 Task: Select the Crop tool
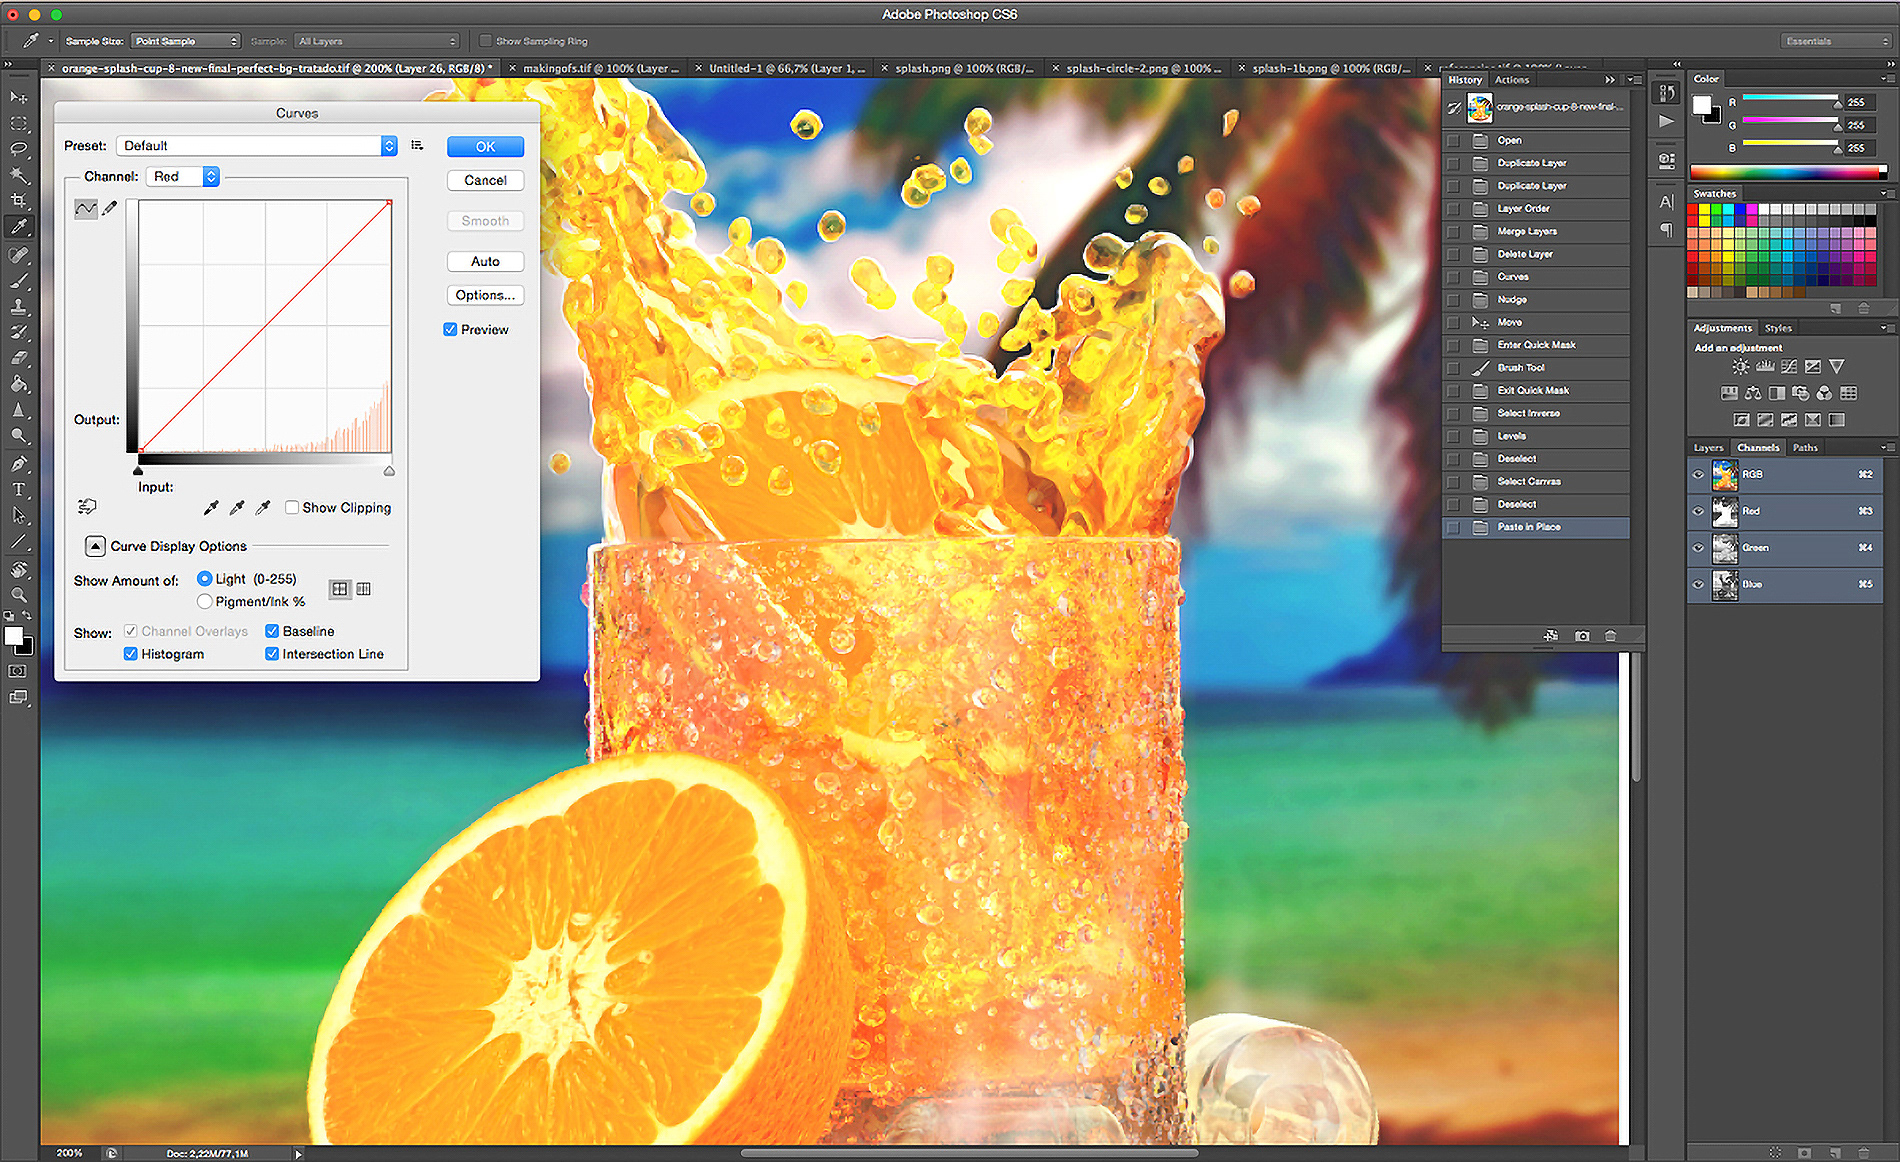pyautogui.click(x=18, y=201)
